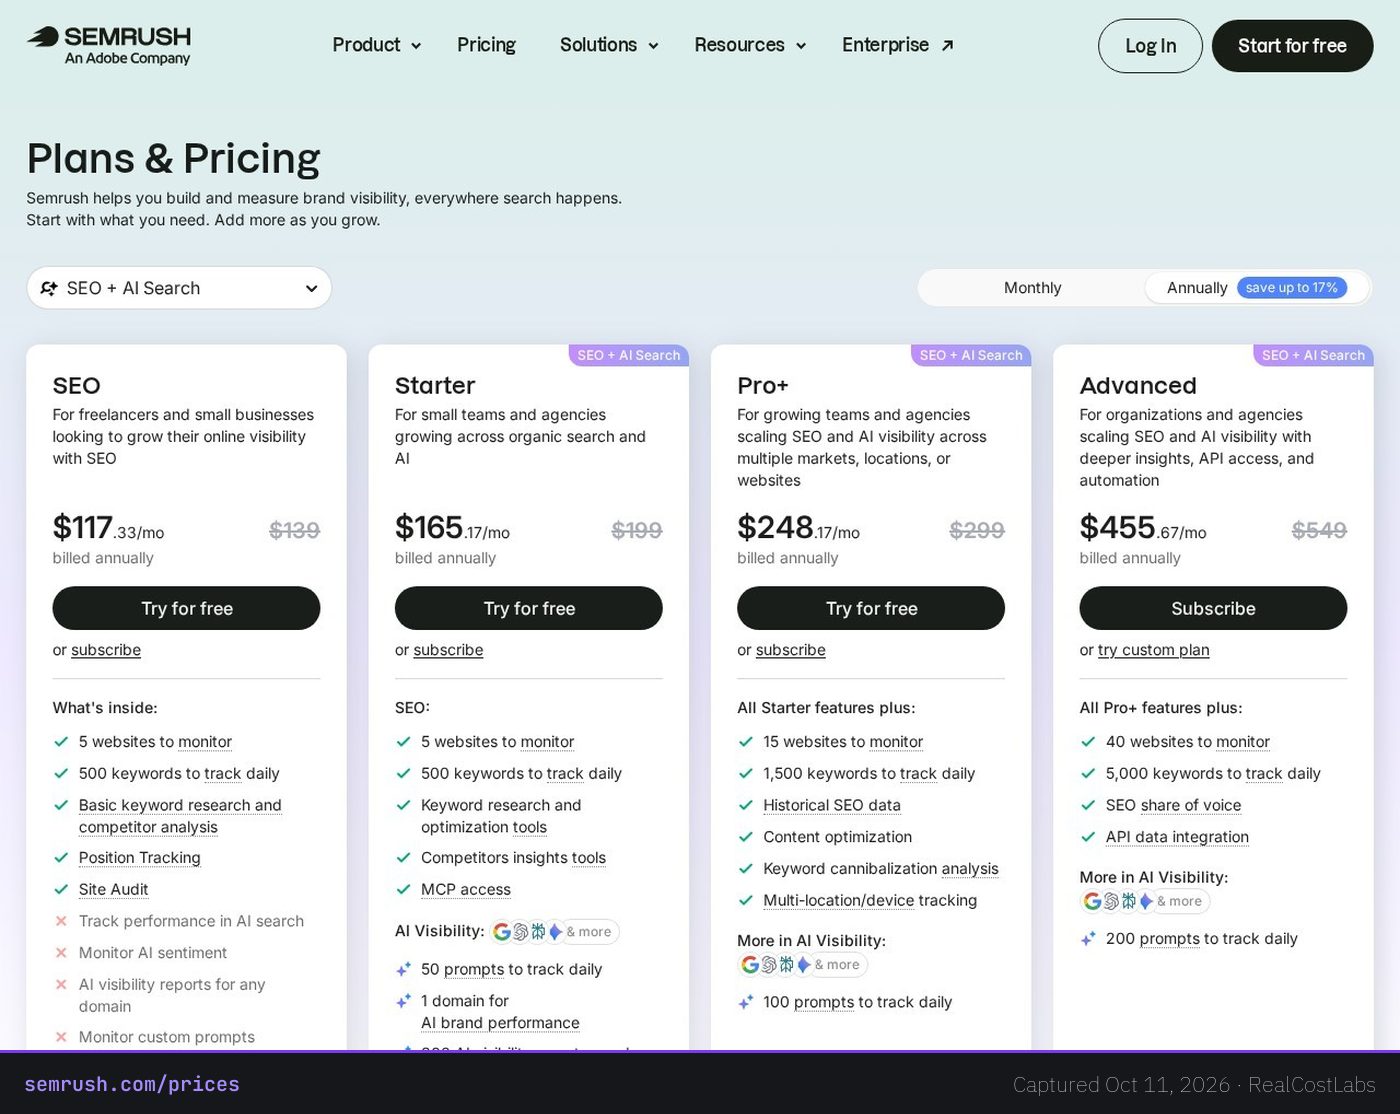Viewport: 1400px width, 1114px height.
Task: Click the MCP access feature
Action: click(x=466, y=890)
